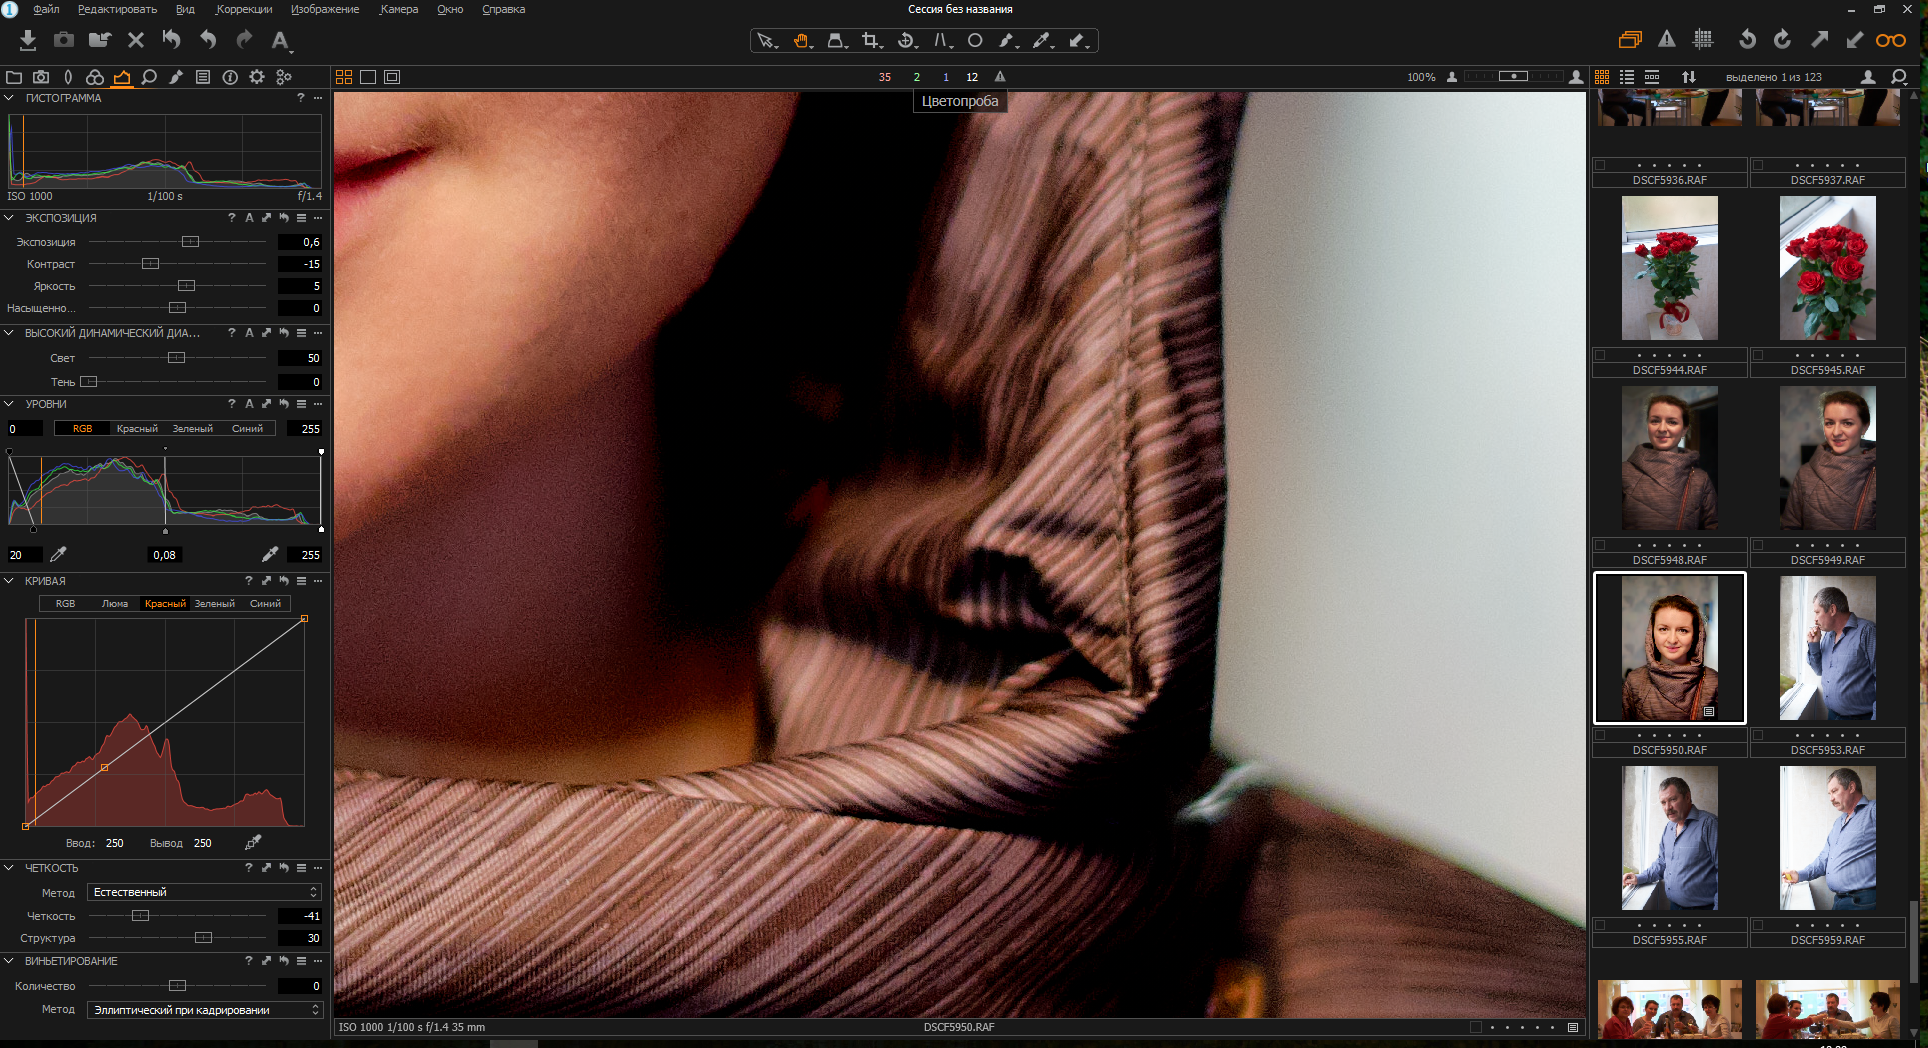Screen dimensions: 1928x1048
Task: Click Levels shadow eyedropper picker
Action: point(58,555)
